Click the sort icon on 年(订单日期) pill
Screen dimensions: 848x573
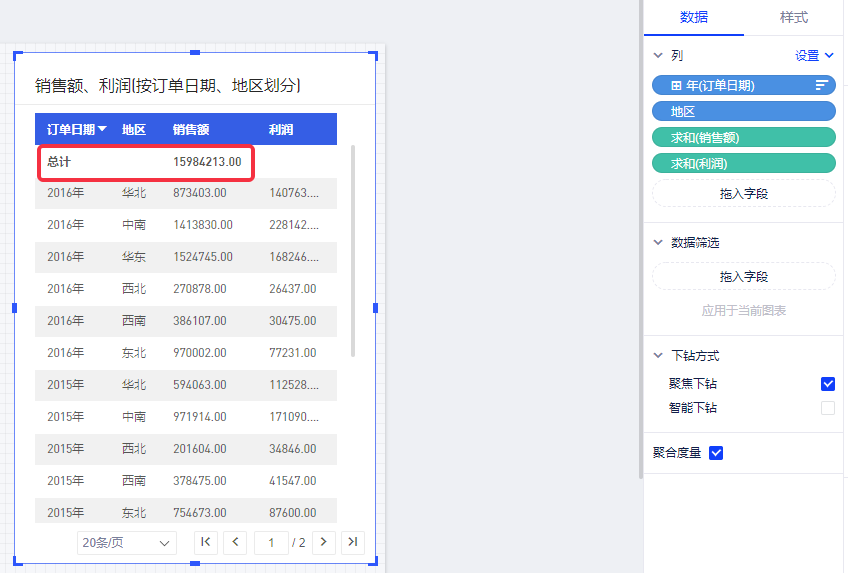pyautogui.click(x=822, y=86)
